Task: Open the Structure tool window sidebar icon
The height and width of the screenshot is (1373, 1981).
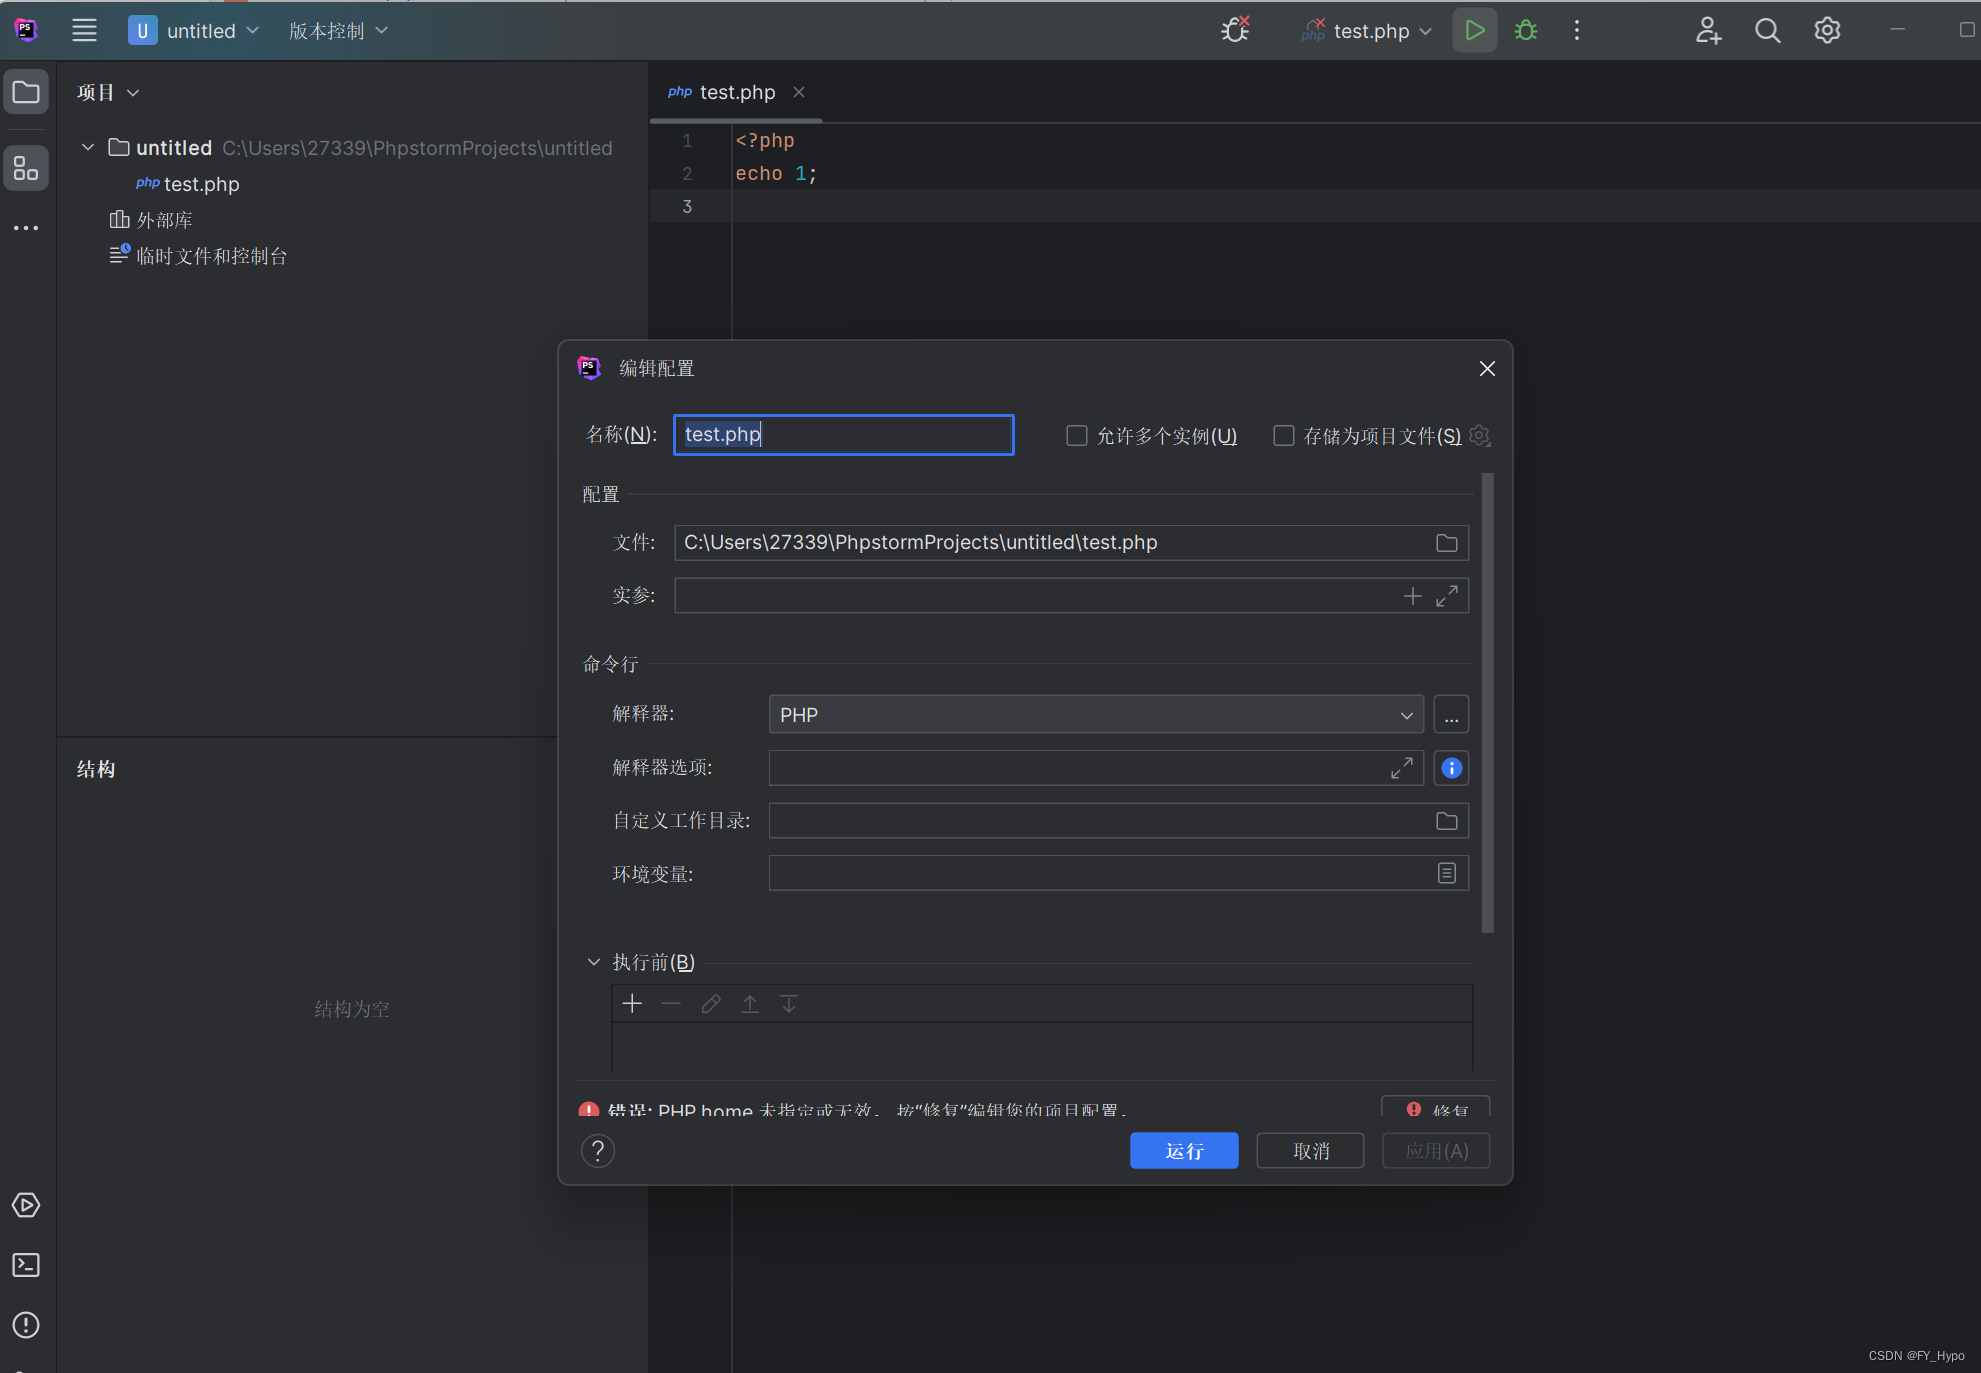Action: click(26, 169)
